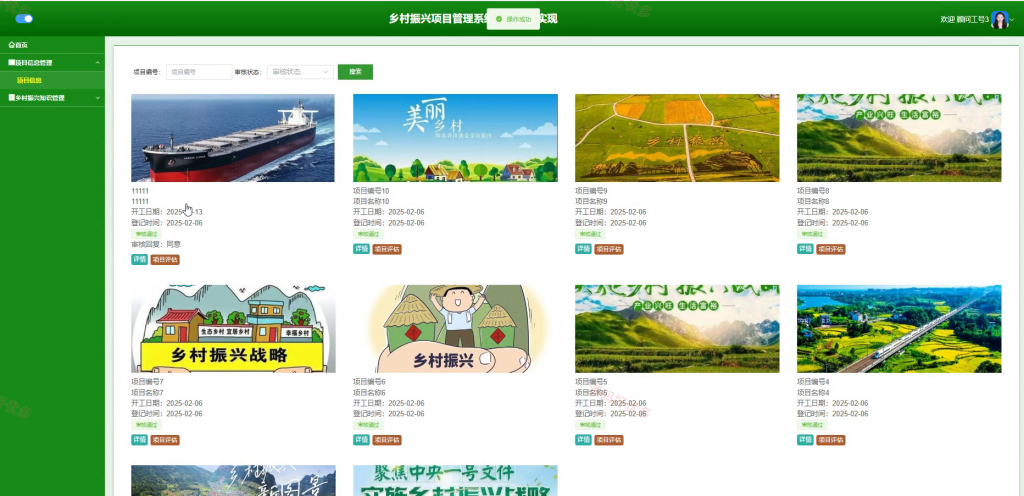Collapse the 项目信息管理 menu chevron
This screenshot has height=496, width=1024.
point(97,63)
